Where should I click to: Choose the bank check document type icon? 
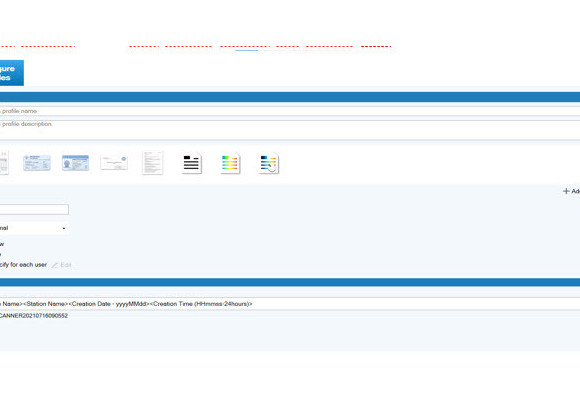[x=114, y=163]
